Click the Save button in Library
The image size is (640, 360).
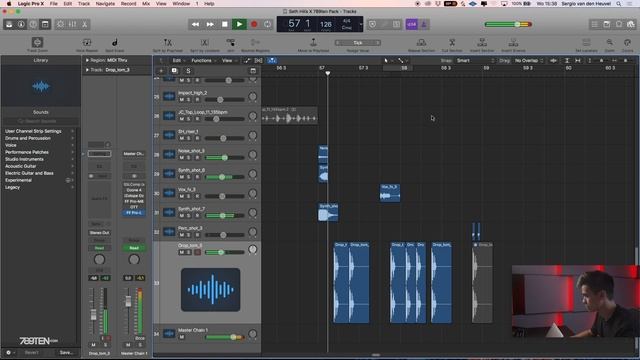point(66,352)
